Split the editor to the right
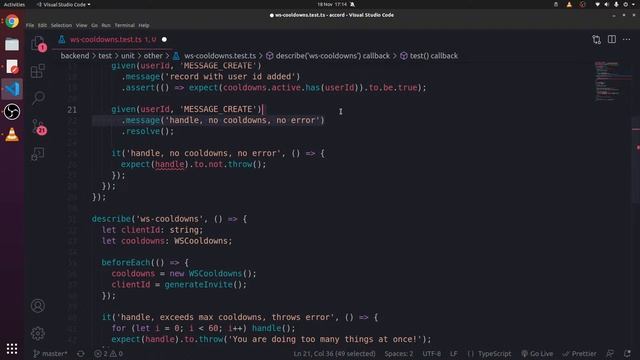The width and height of the screenshot is (640, 360). coord(611,39)
